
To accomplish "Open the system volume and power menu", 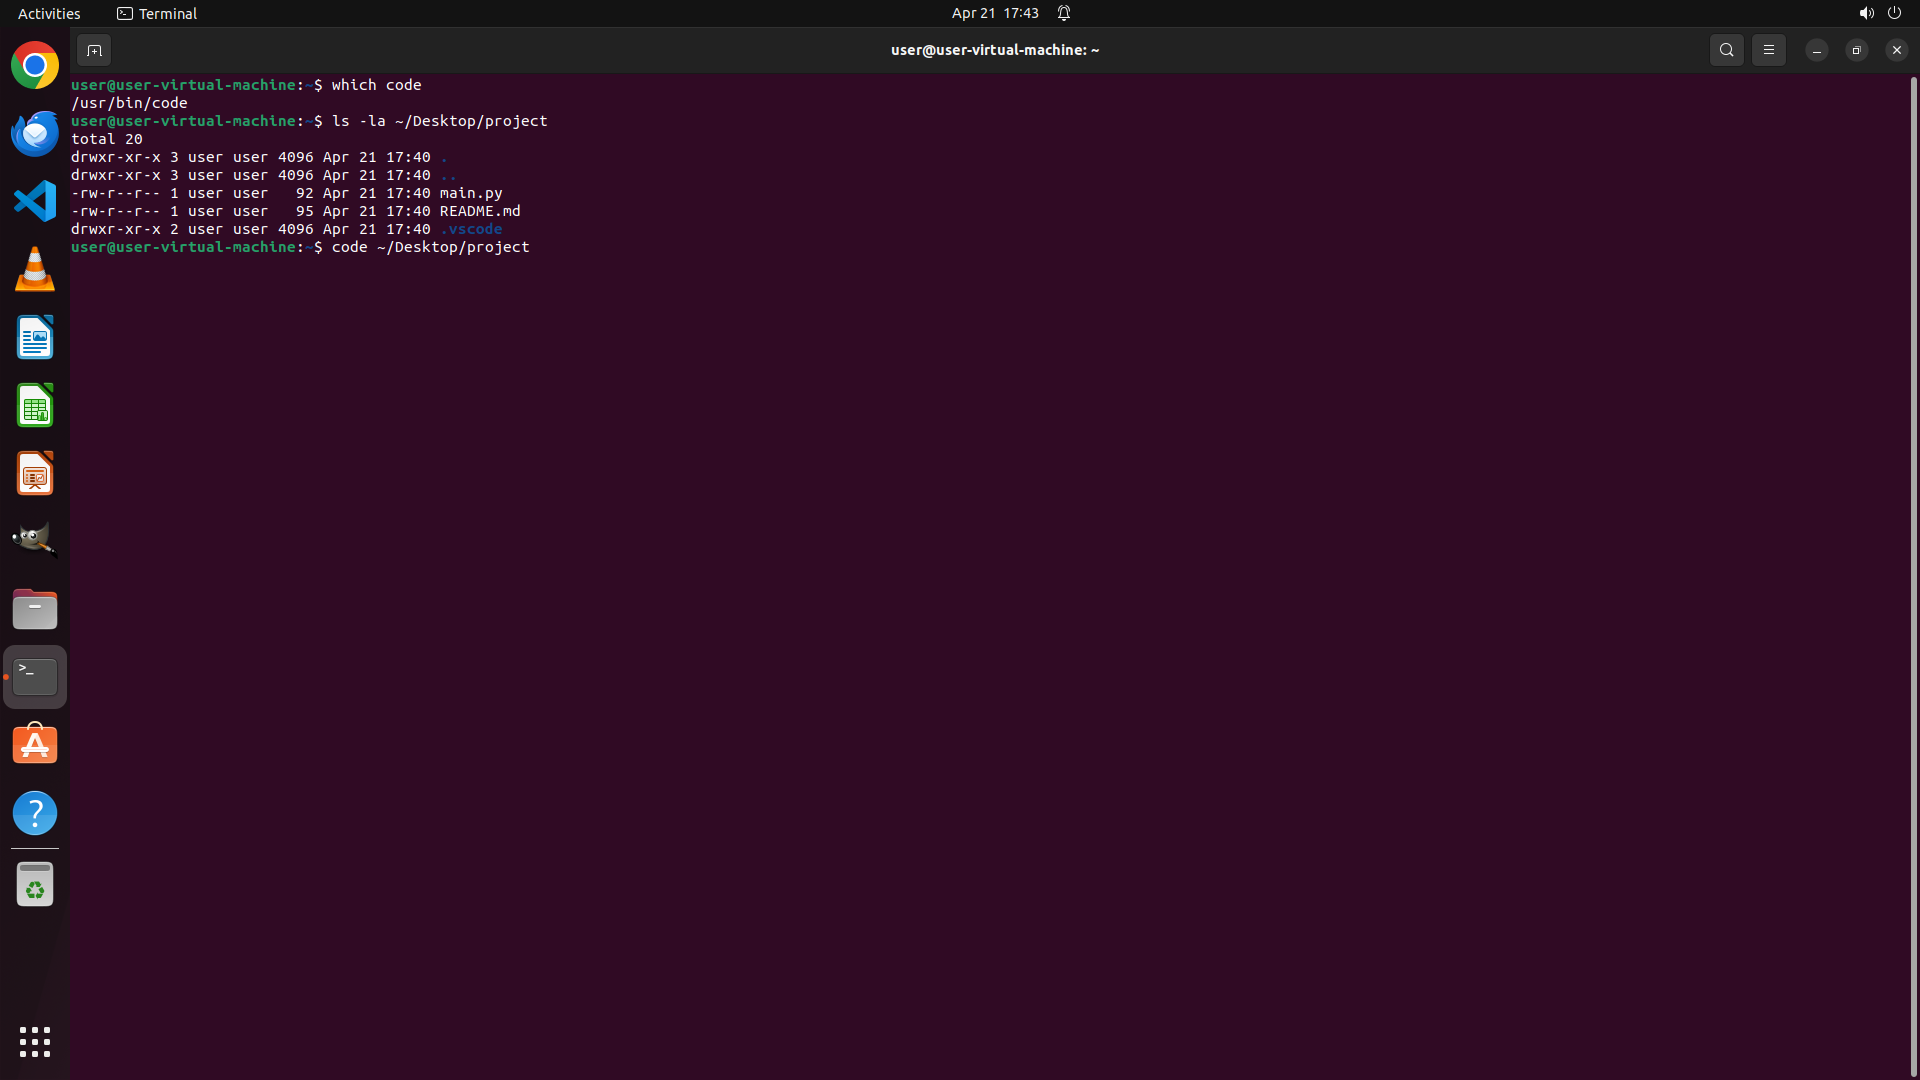I will (x=1880, y=13).
